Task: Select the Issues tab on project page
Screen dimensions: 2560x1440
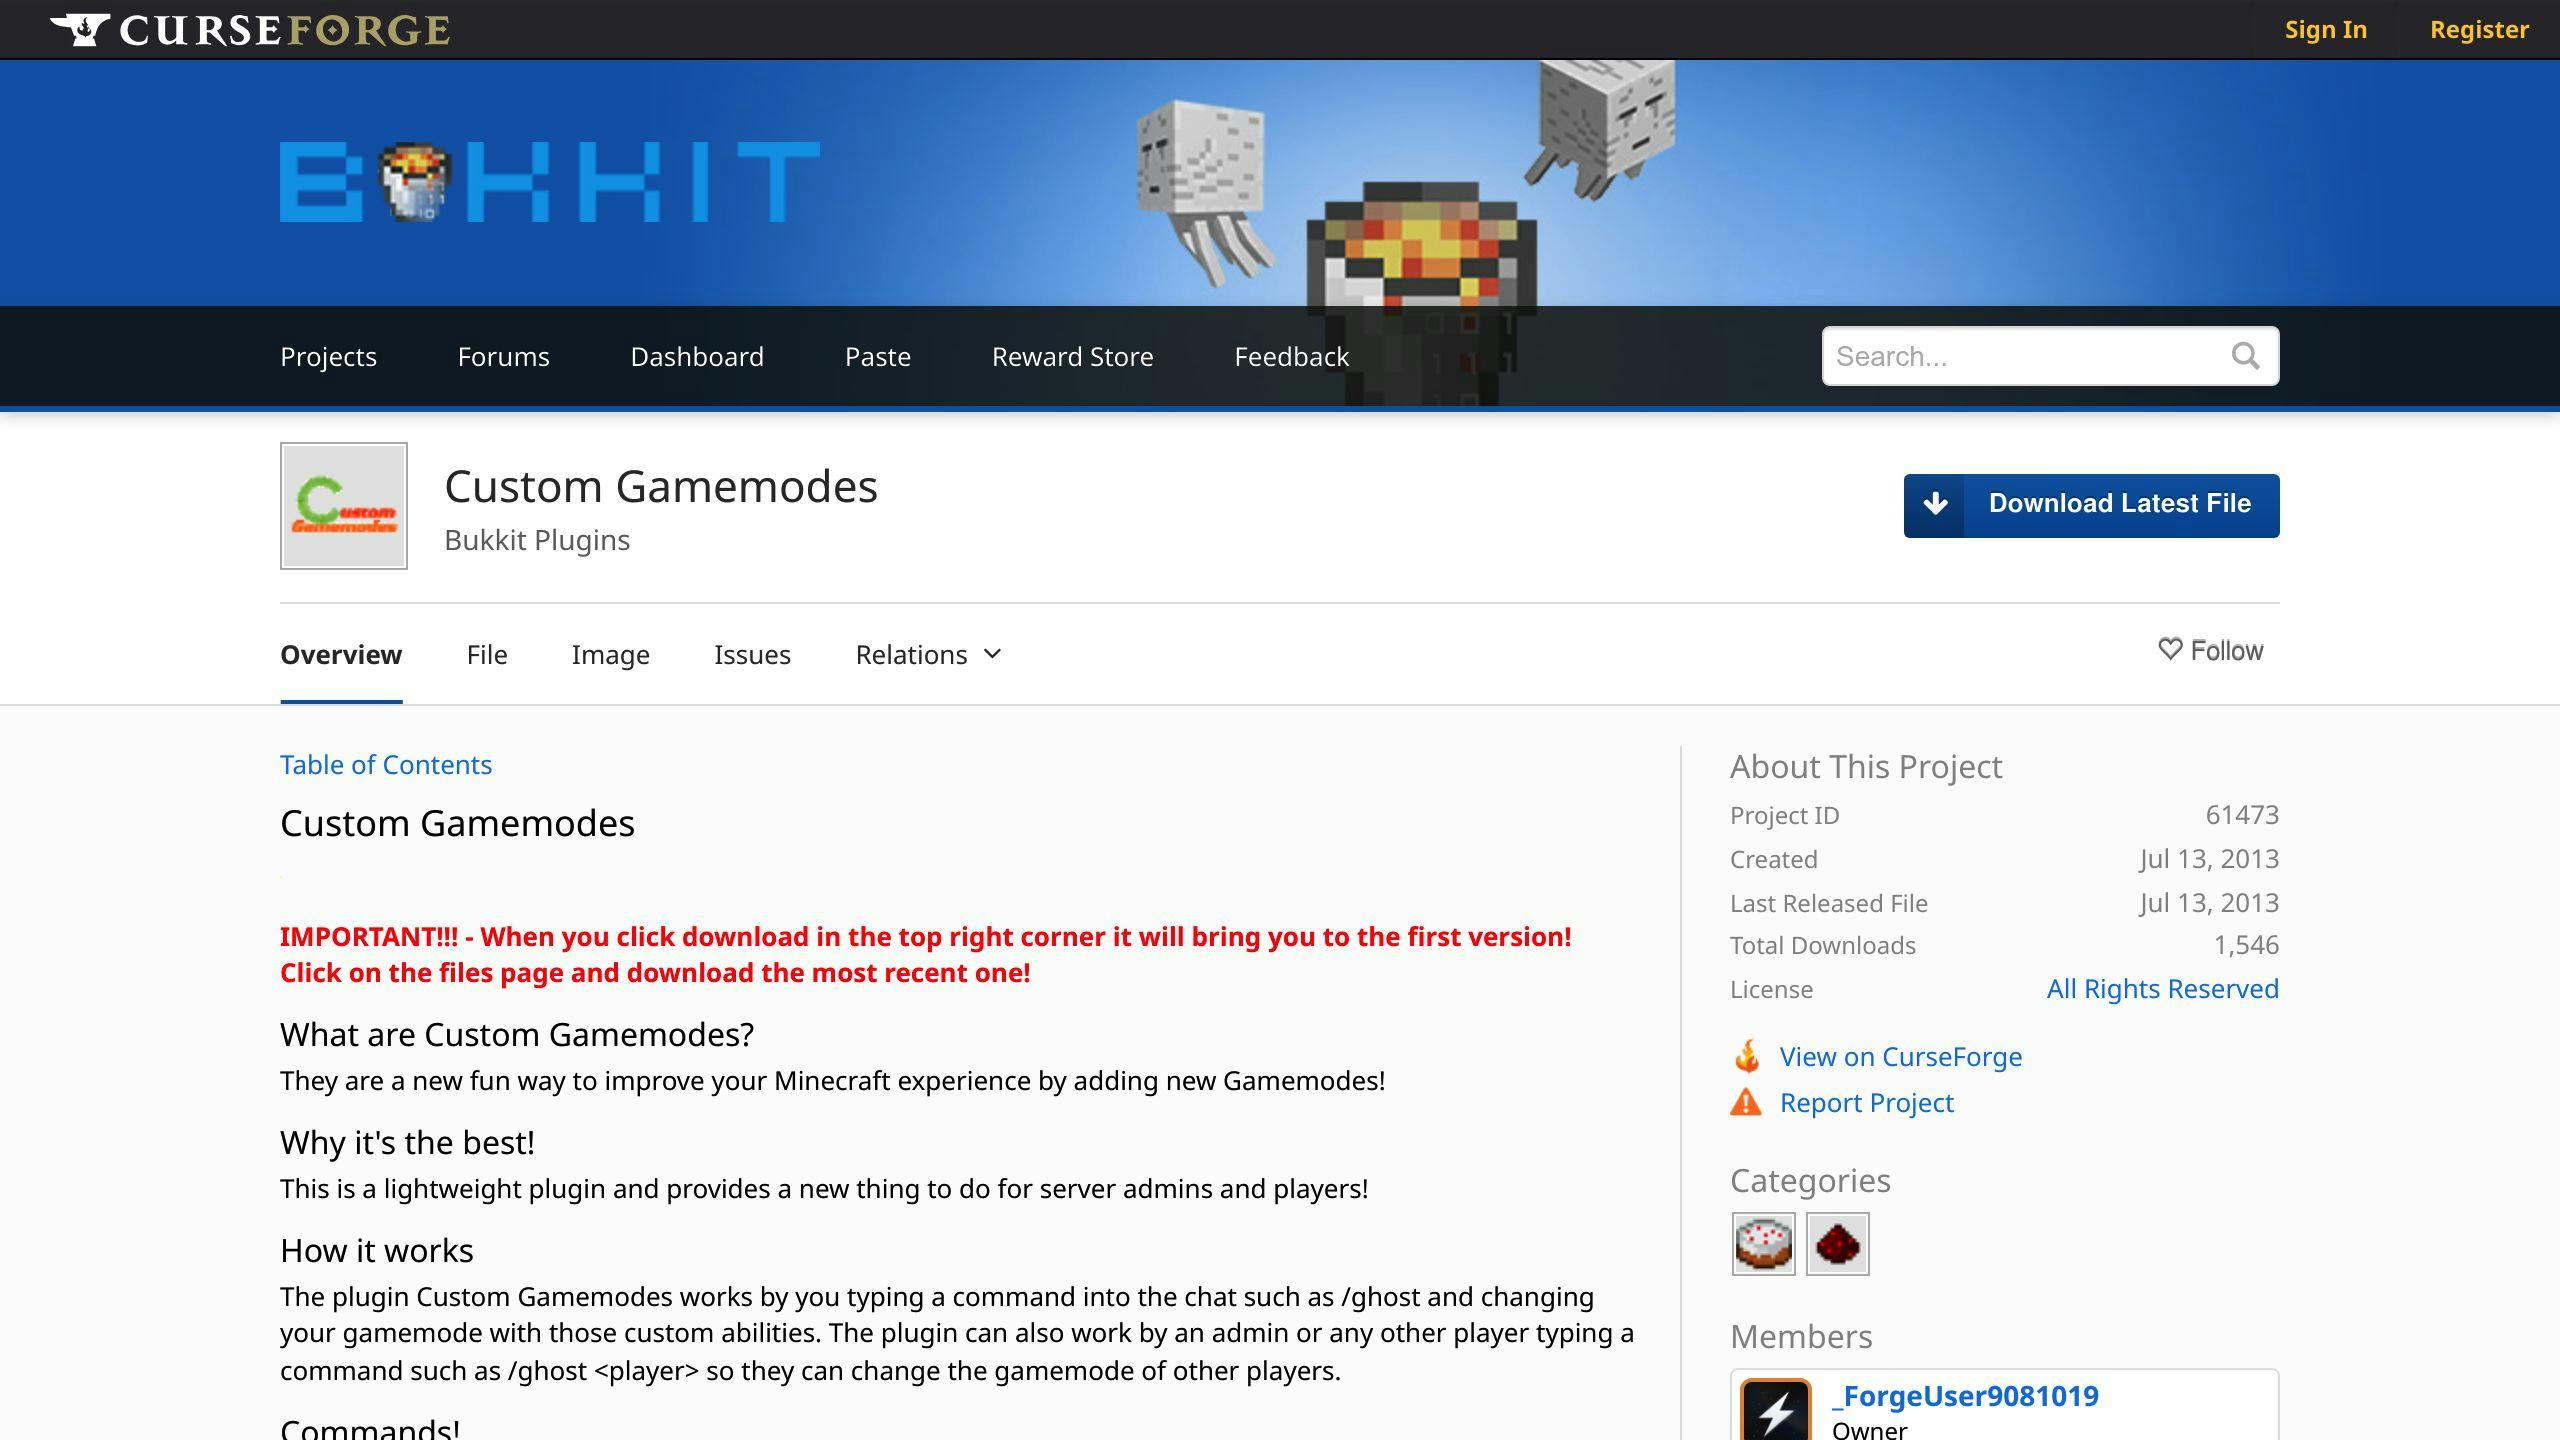Action: pyautogui.click(x=753, y=652)
